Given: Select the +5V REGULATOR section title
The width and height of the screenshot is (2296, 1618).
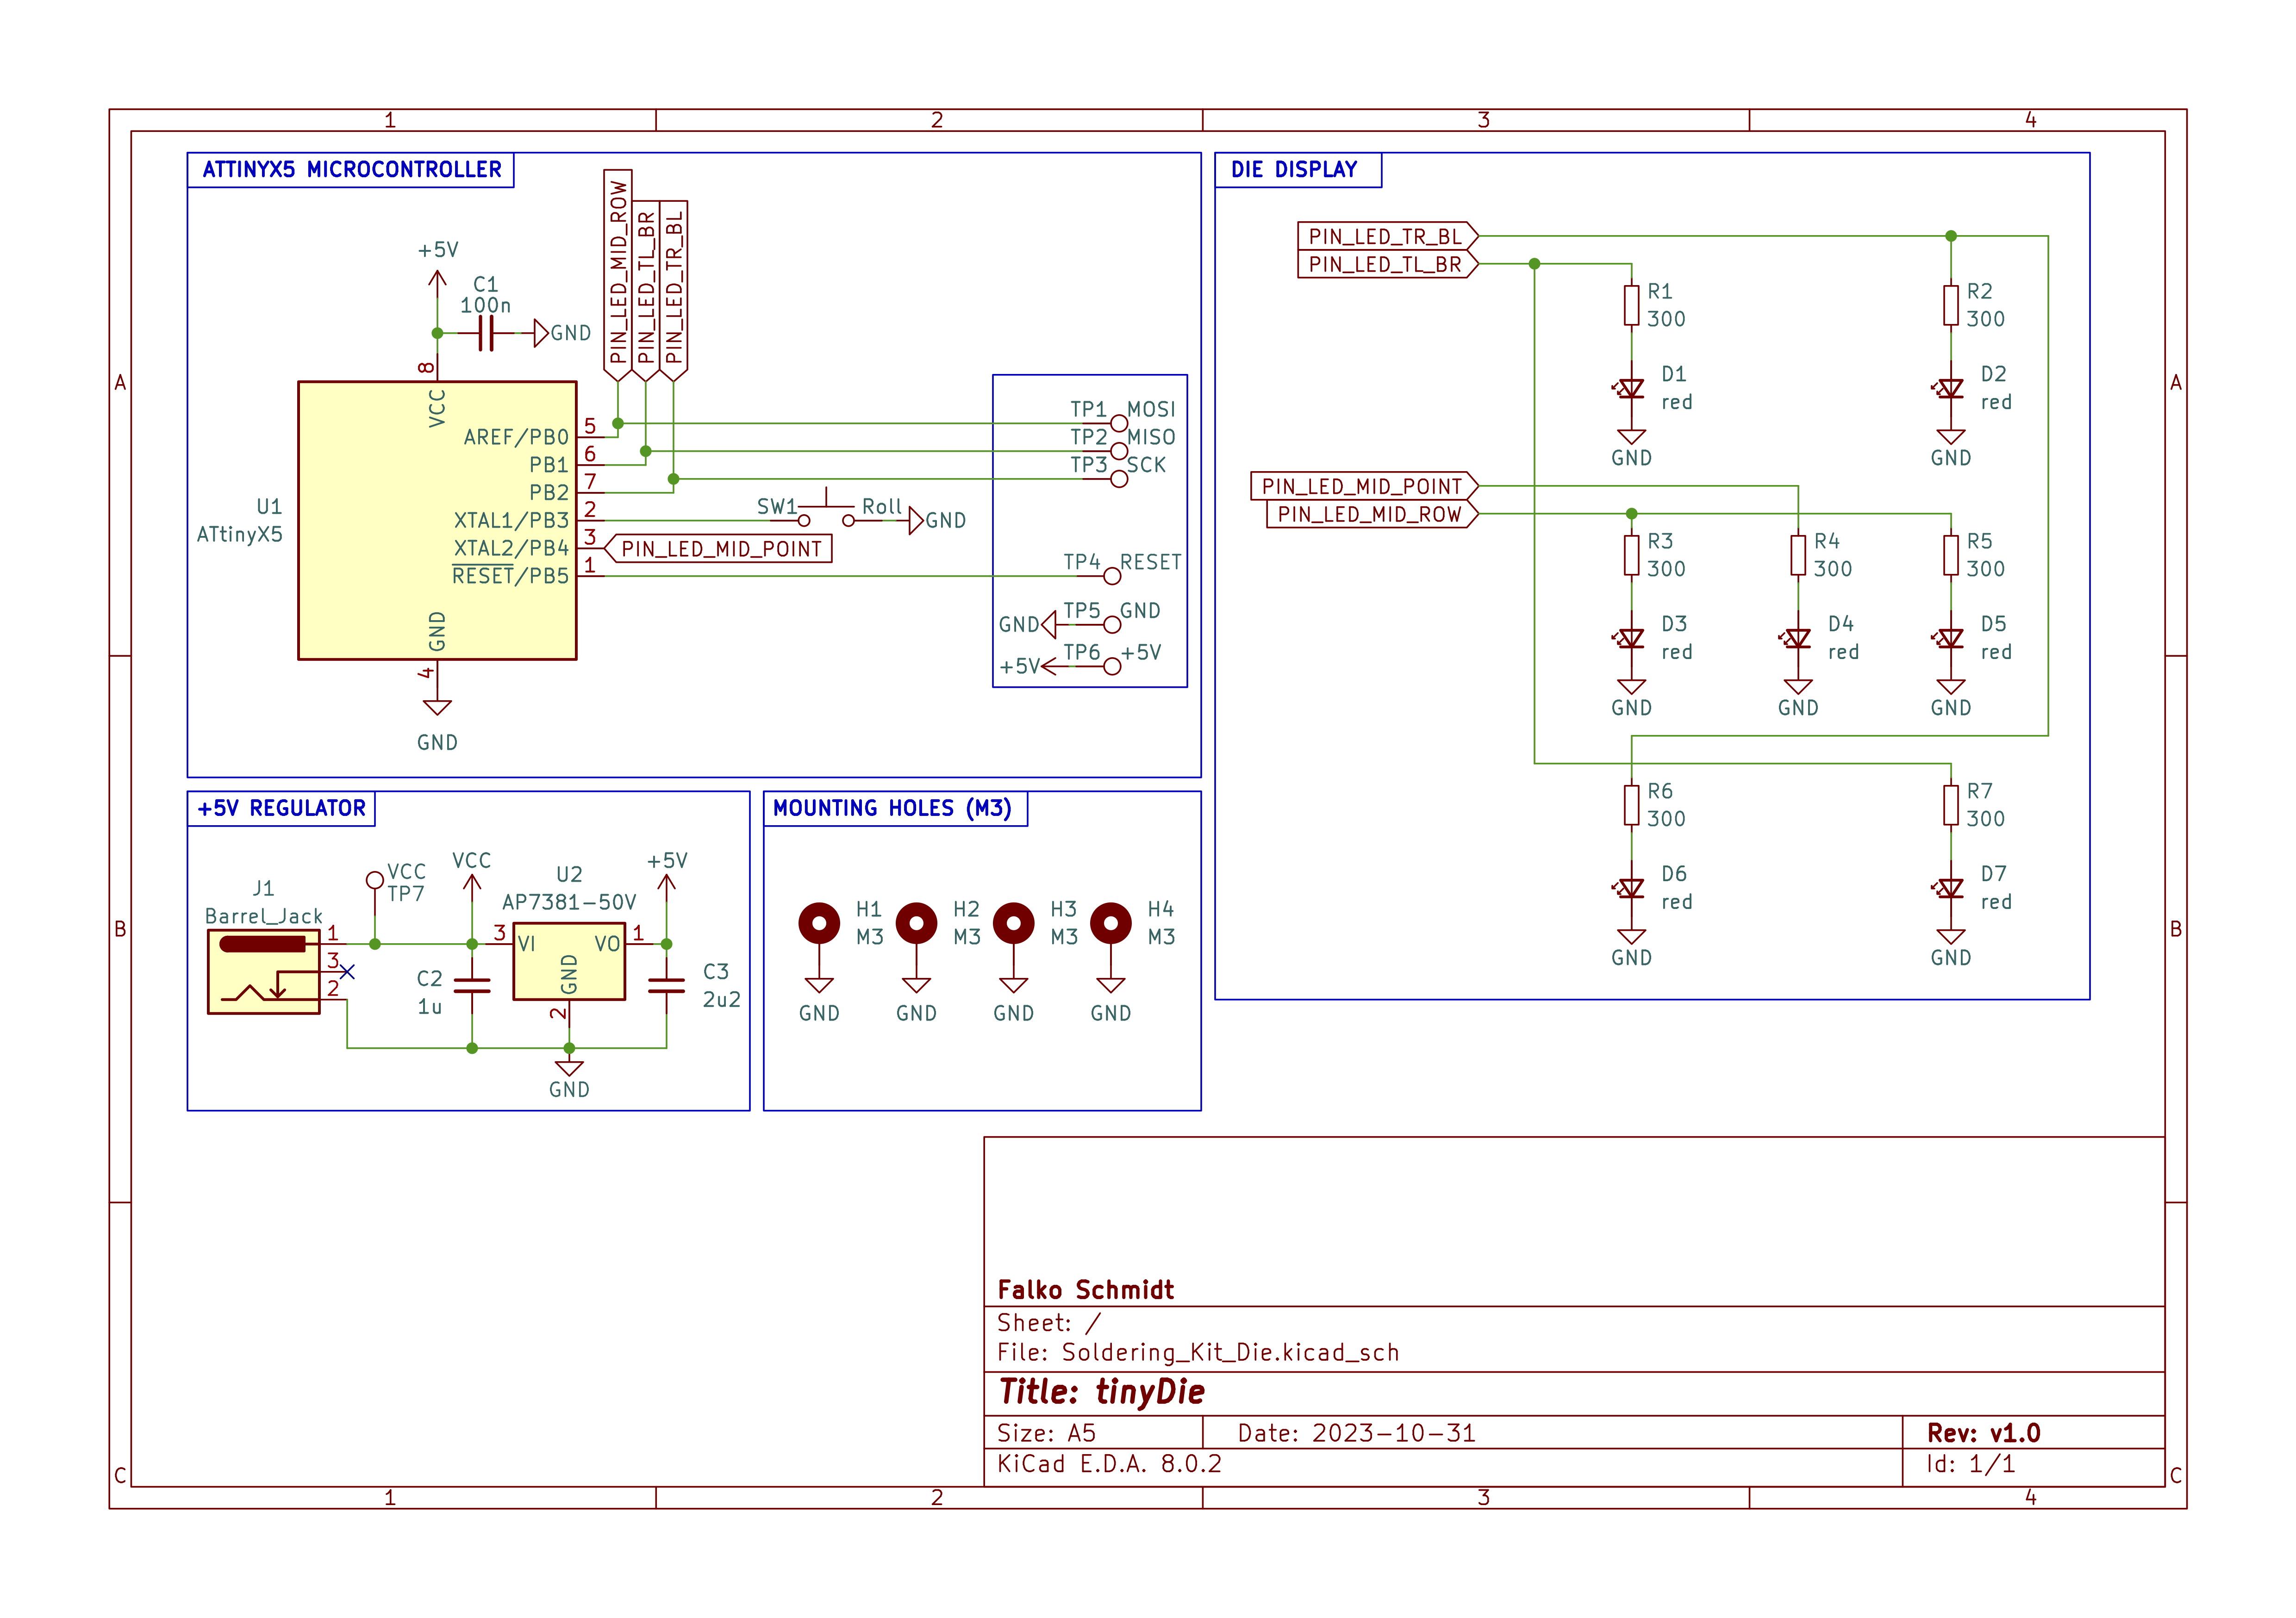Looking at the screenshot, I should tap(281, 808).
